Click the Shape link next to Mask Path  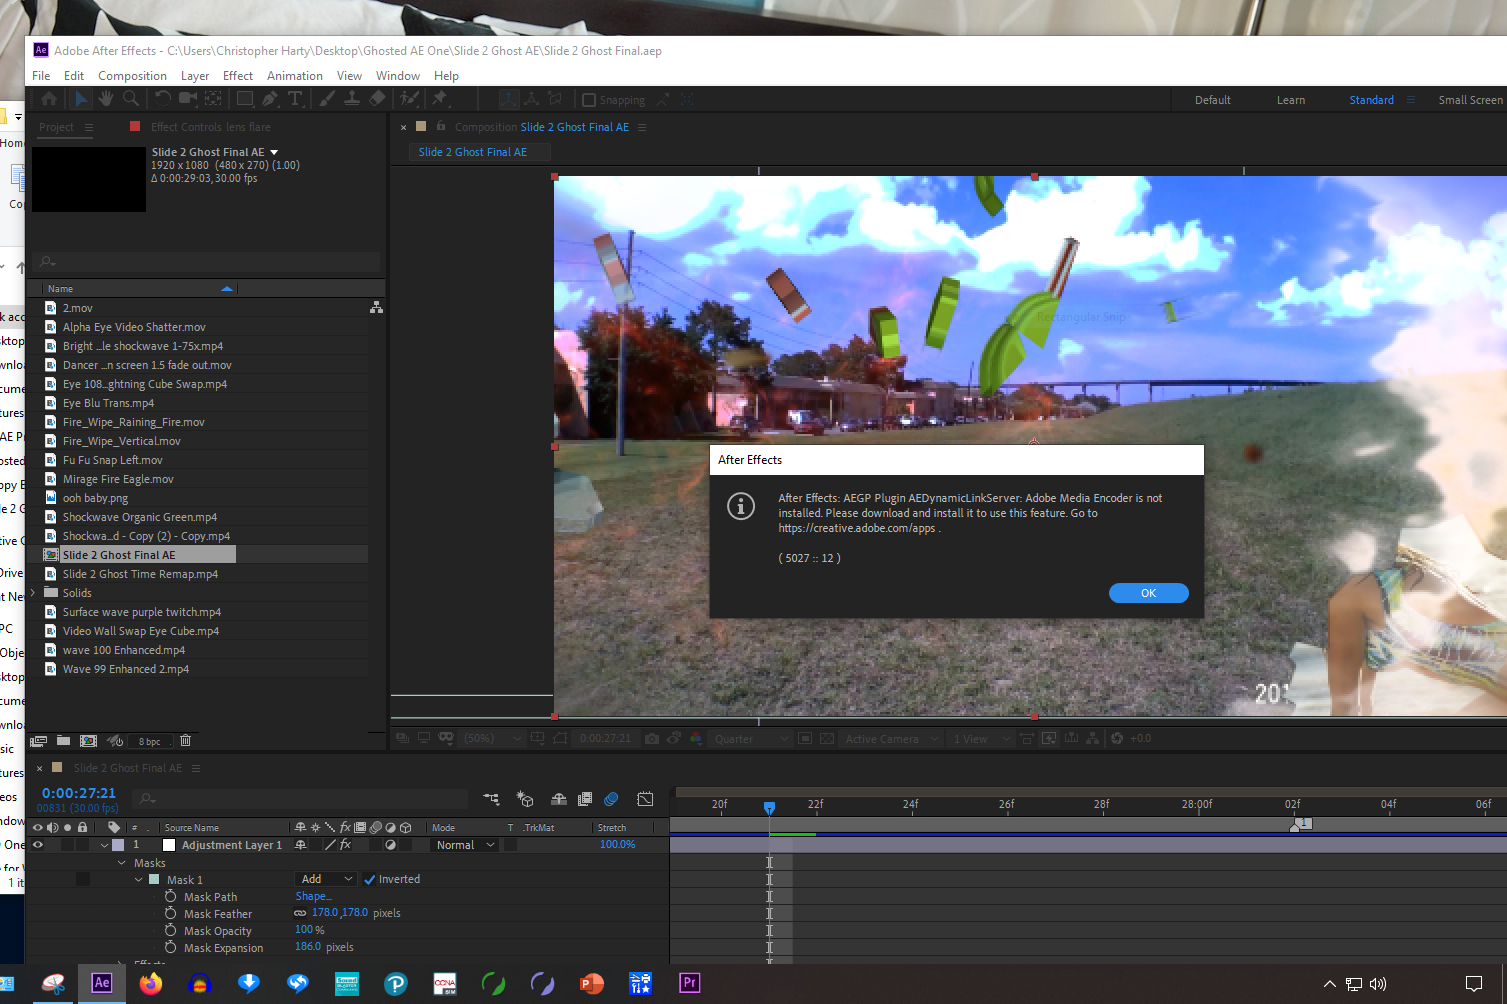pos(313,896)
